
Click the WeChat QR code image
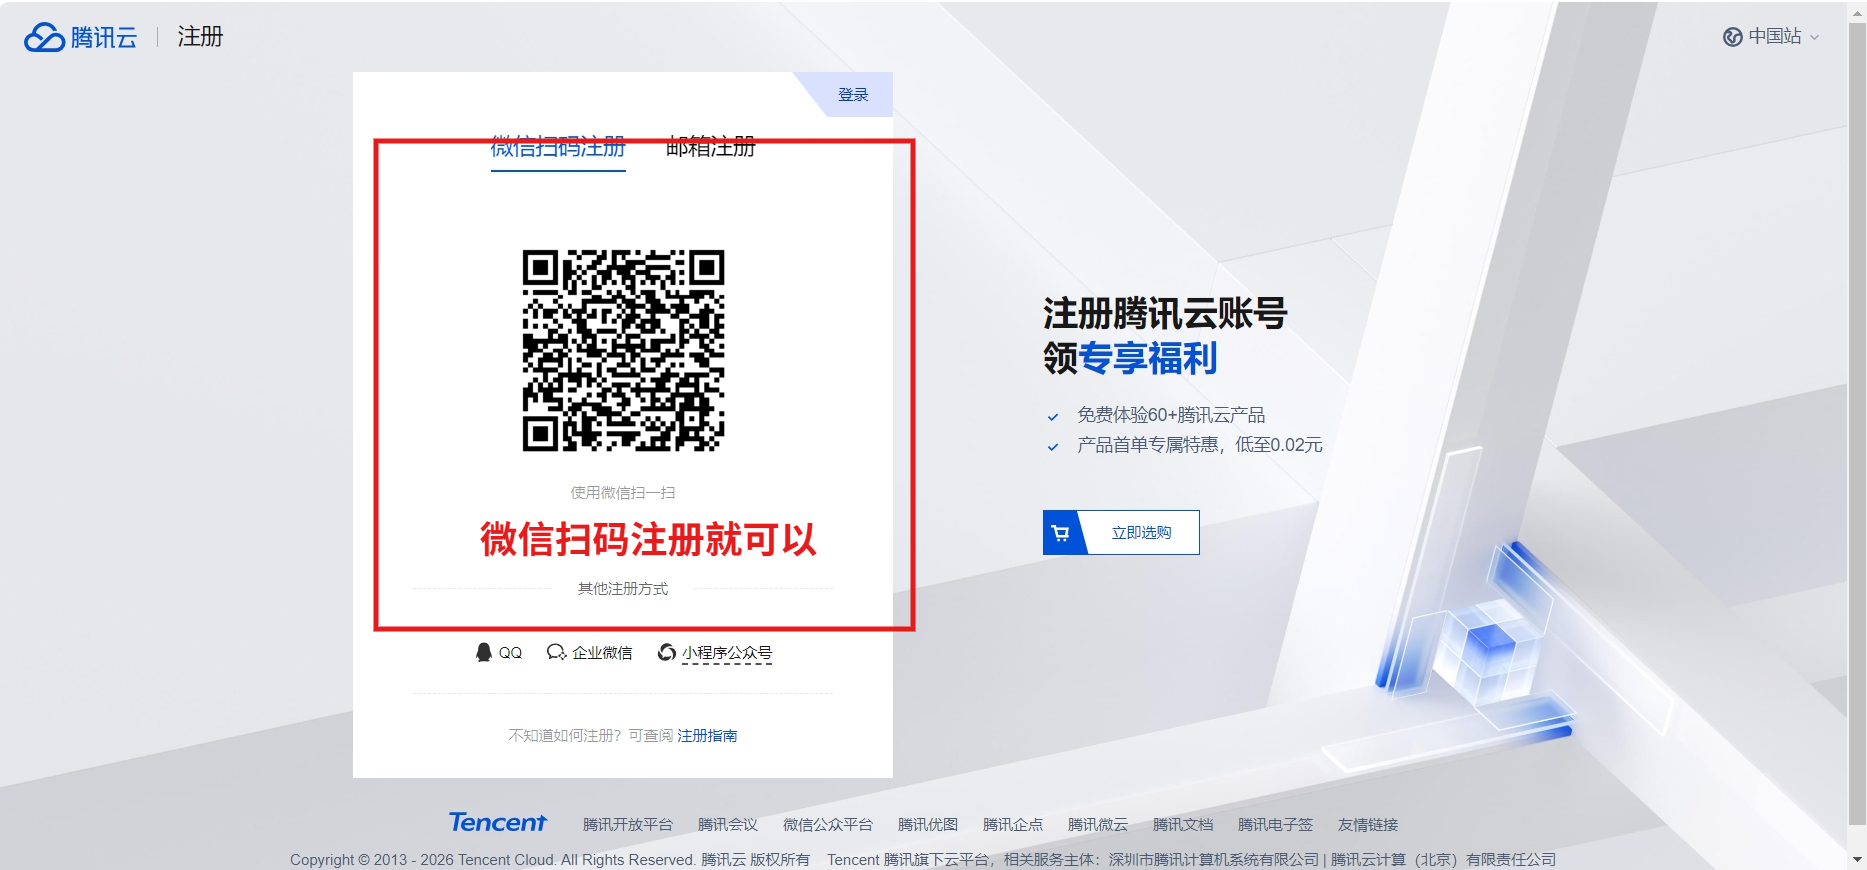coord(623,350)
